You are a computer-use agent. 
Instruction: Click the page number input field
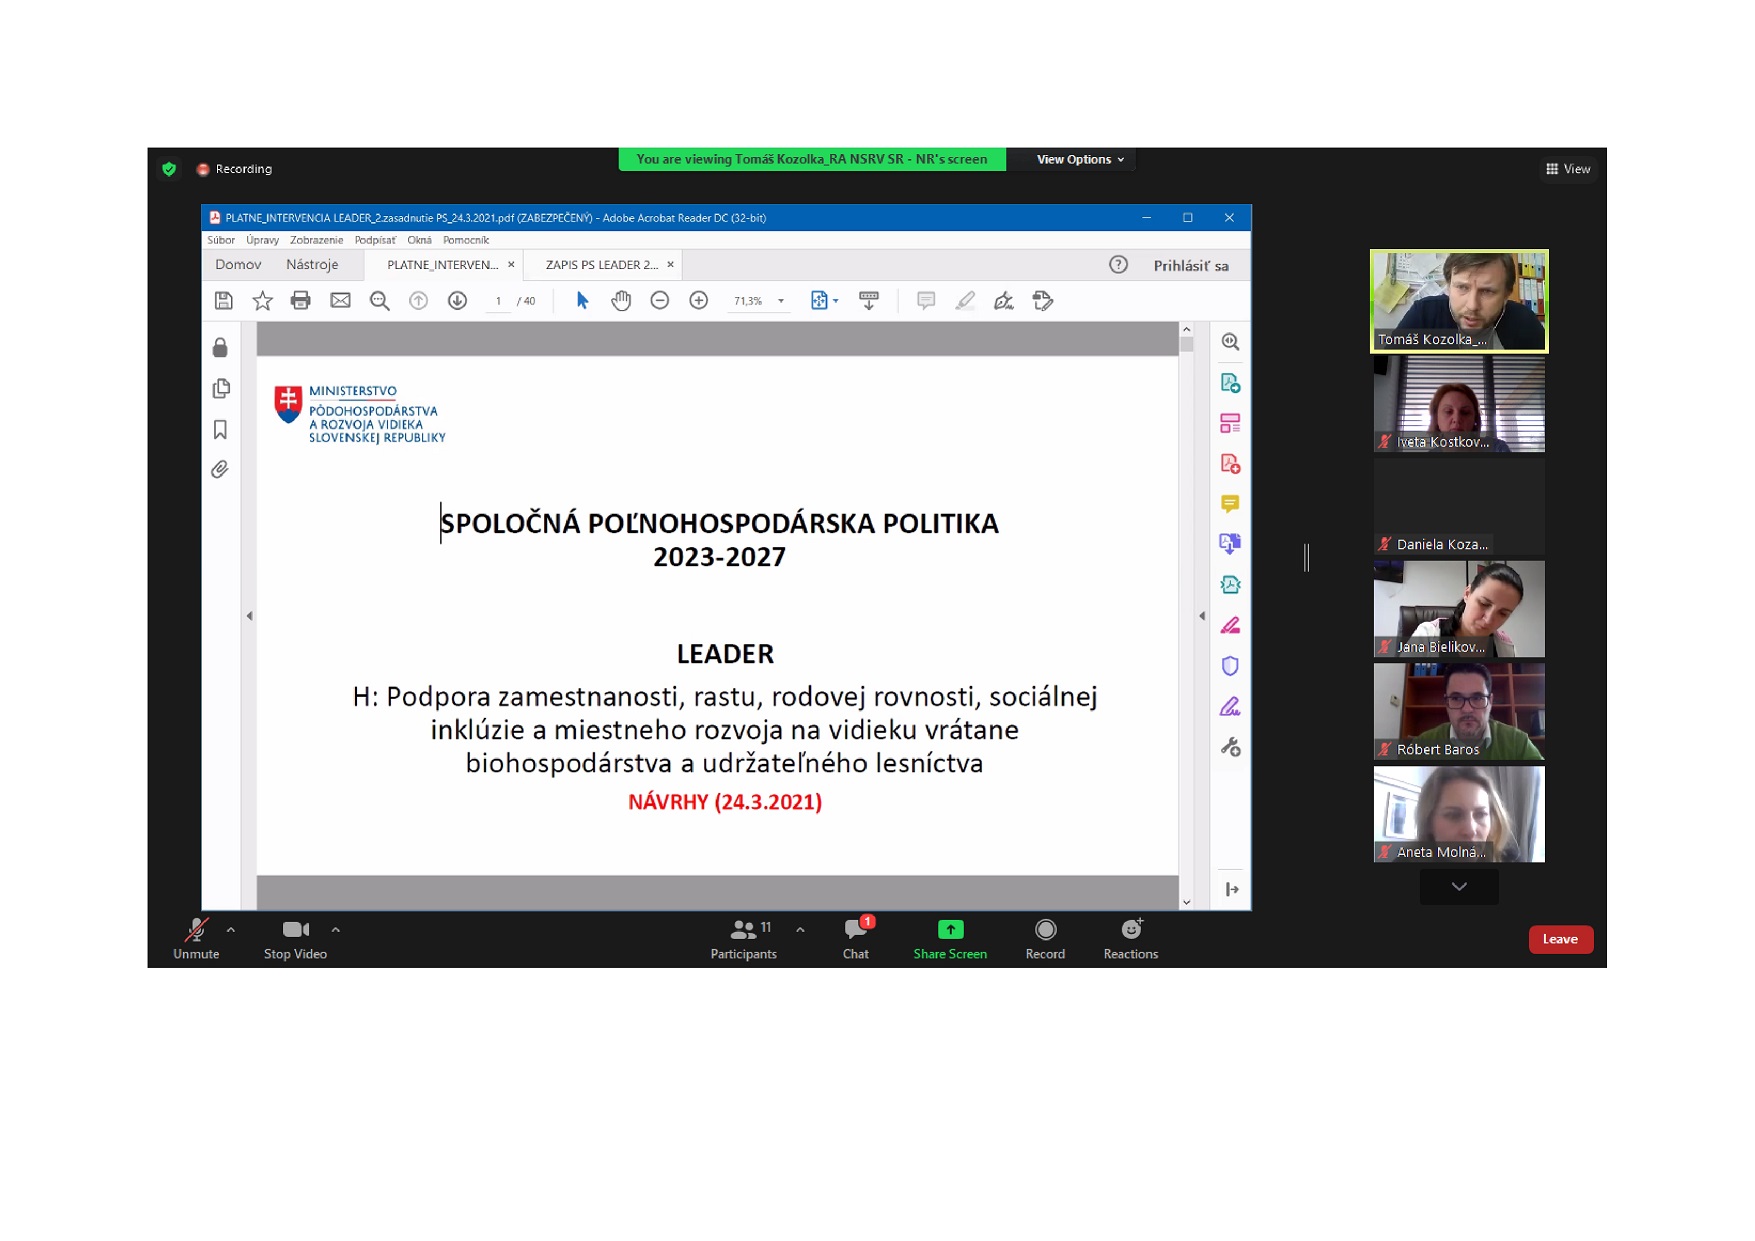pos(498,301)
